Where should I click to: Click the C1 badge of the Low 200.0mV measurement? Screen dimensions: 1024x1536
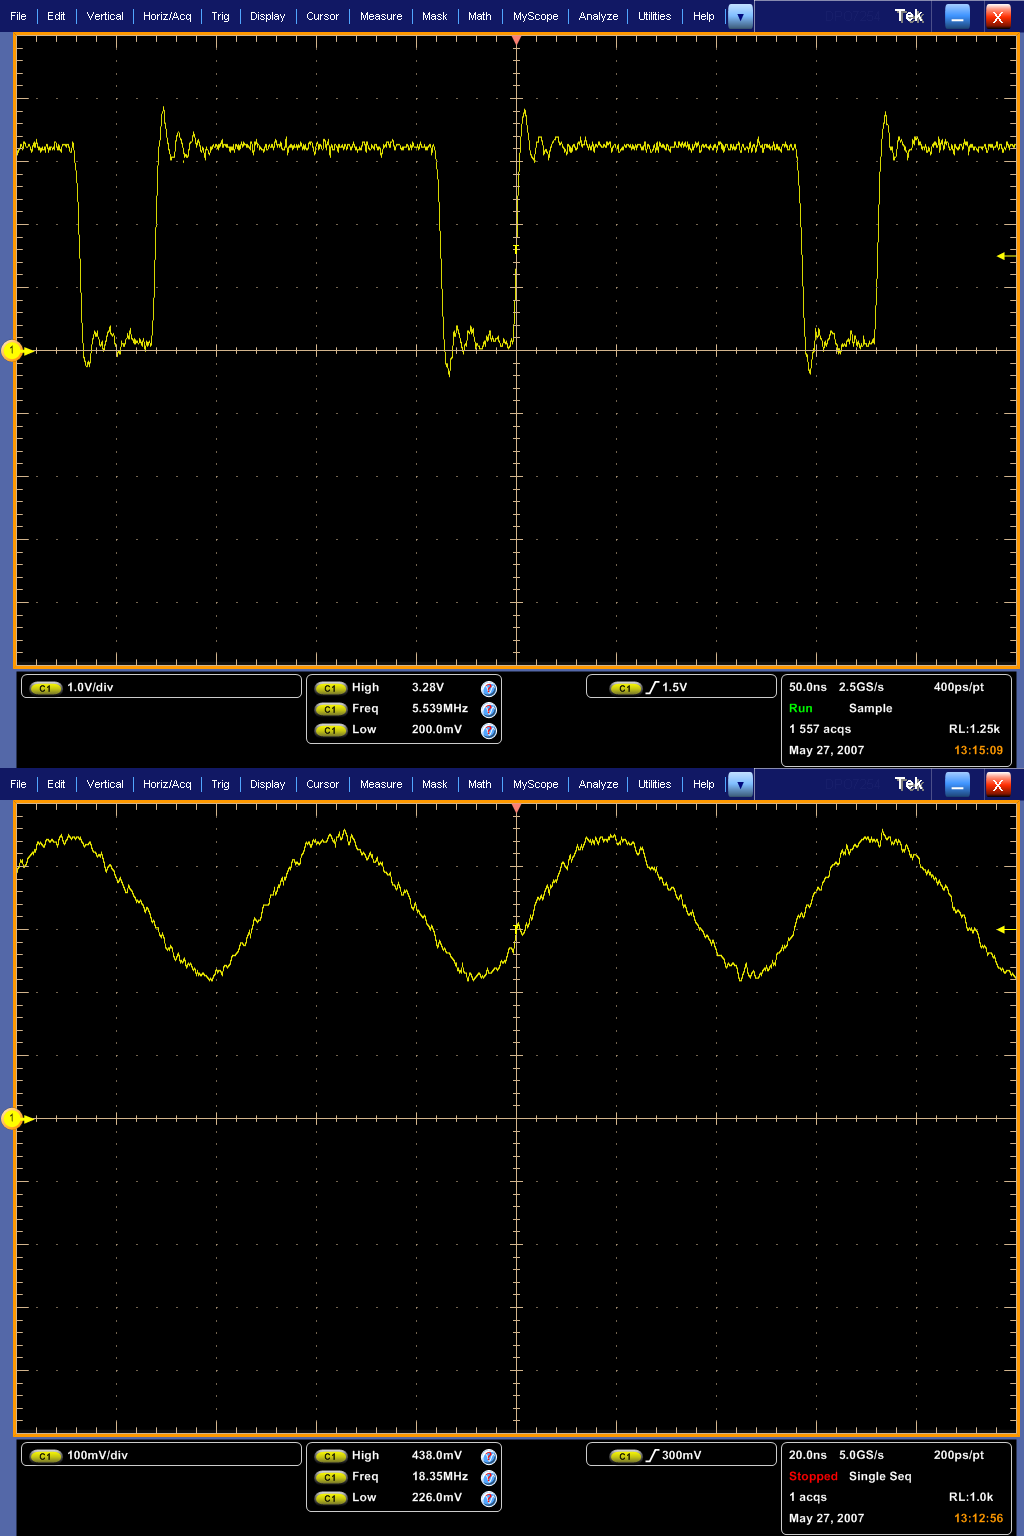(330, 730)
